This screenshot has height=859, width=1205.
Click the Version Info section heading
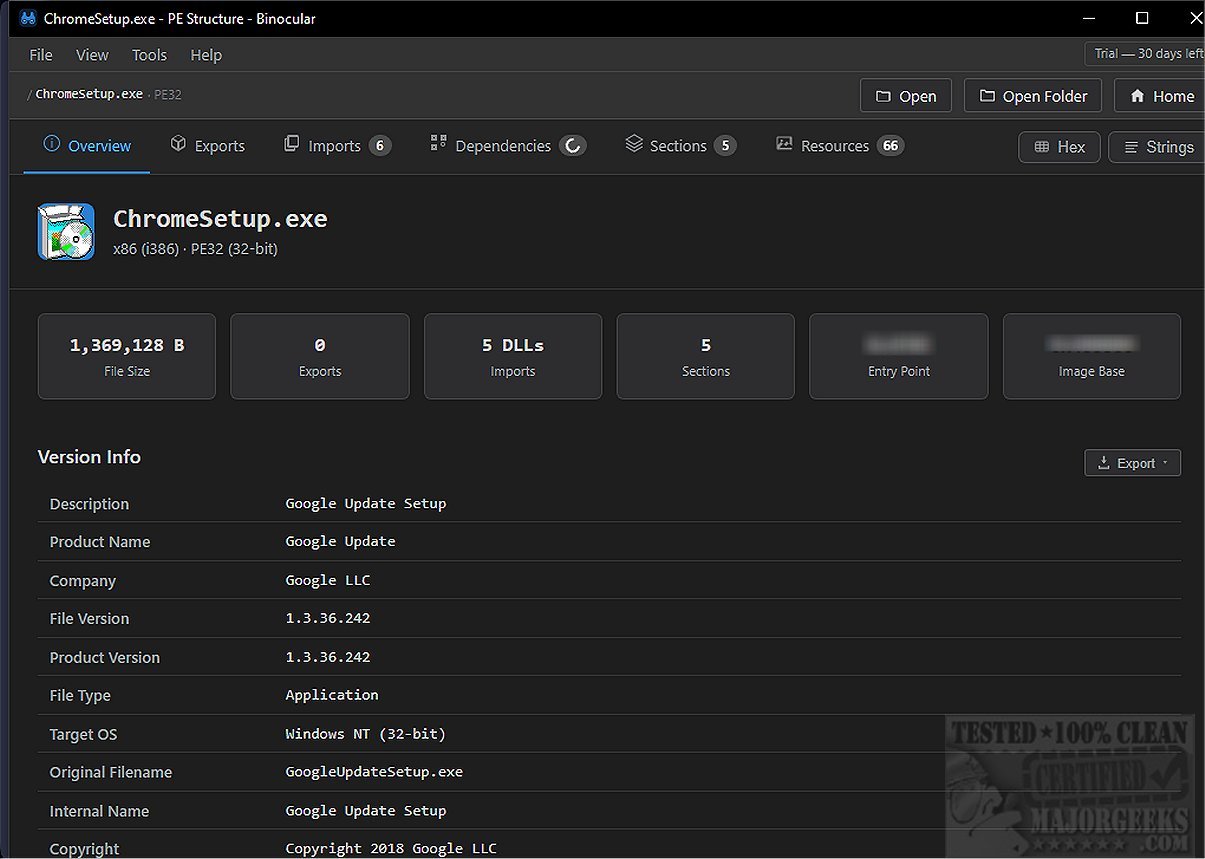tap(89, 457)
